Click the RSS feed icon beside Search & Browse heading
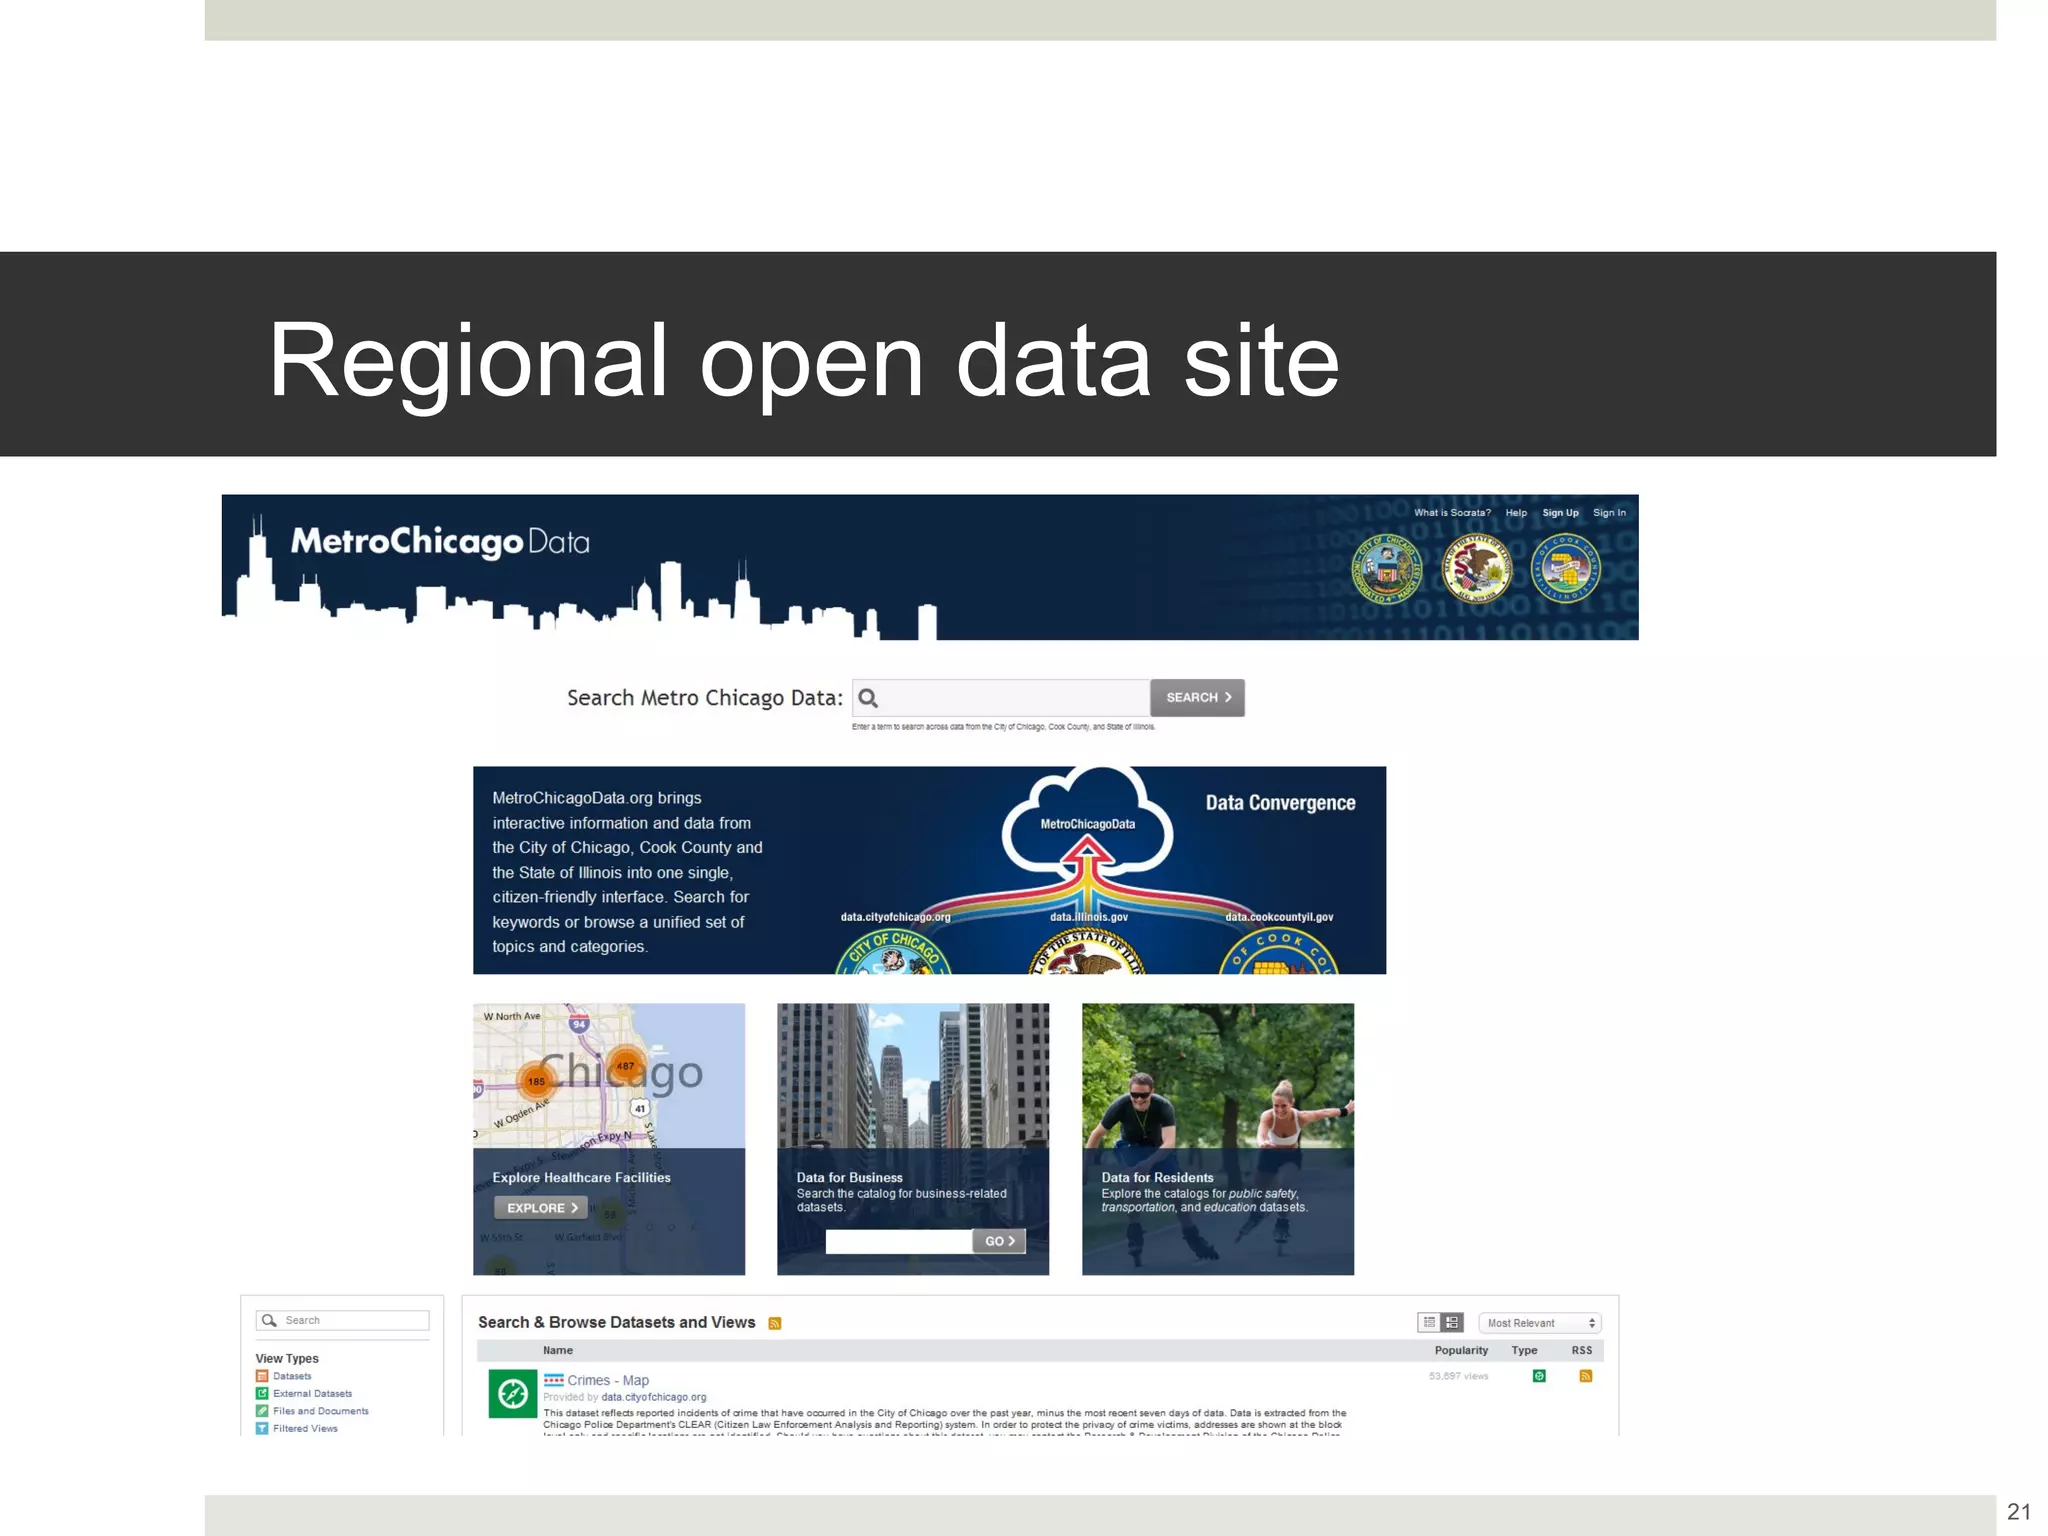The height and width of the screenshot is (1536, 2048). coord(774,1323)
